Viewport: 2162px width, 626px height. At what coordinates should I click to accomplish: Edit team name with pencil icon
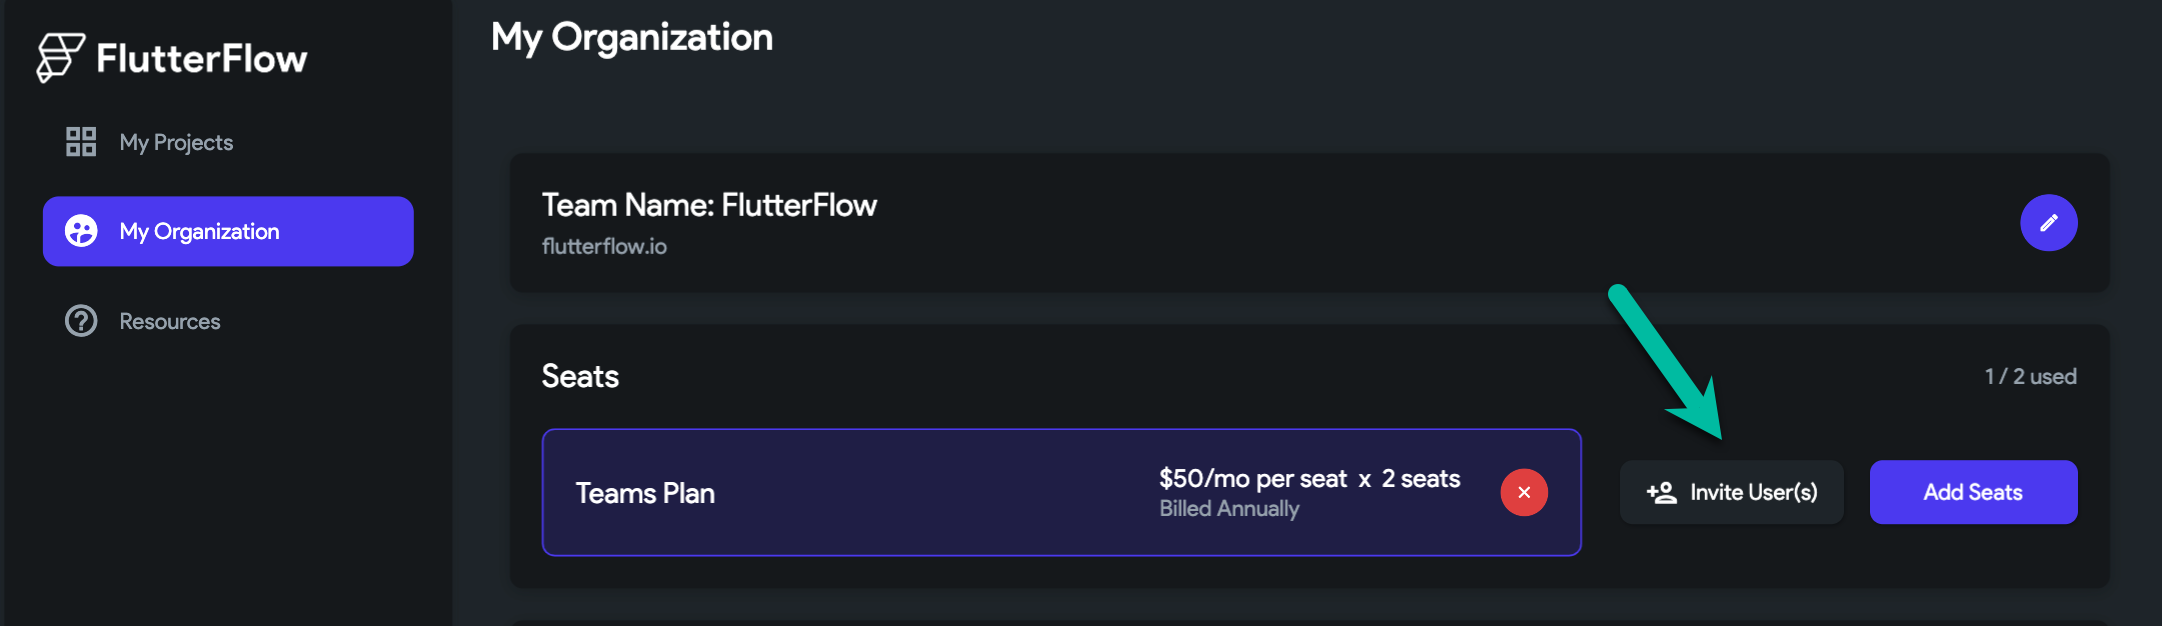coord(2048,223)
